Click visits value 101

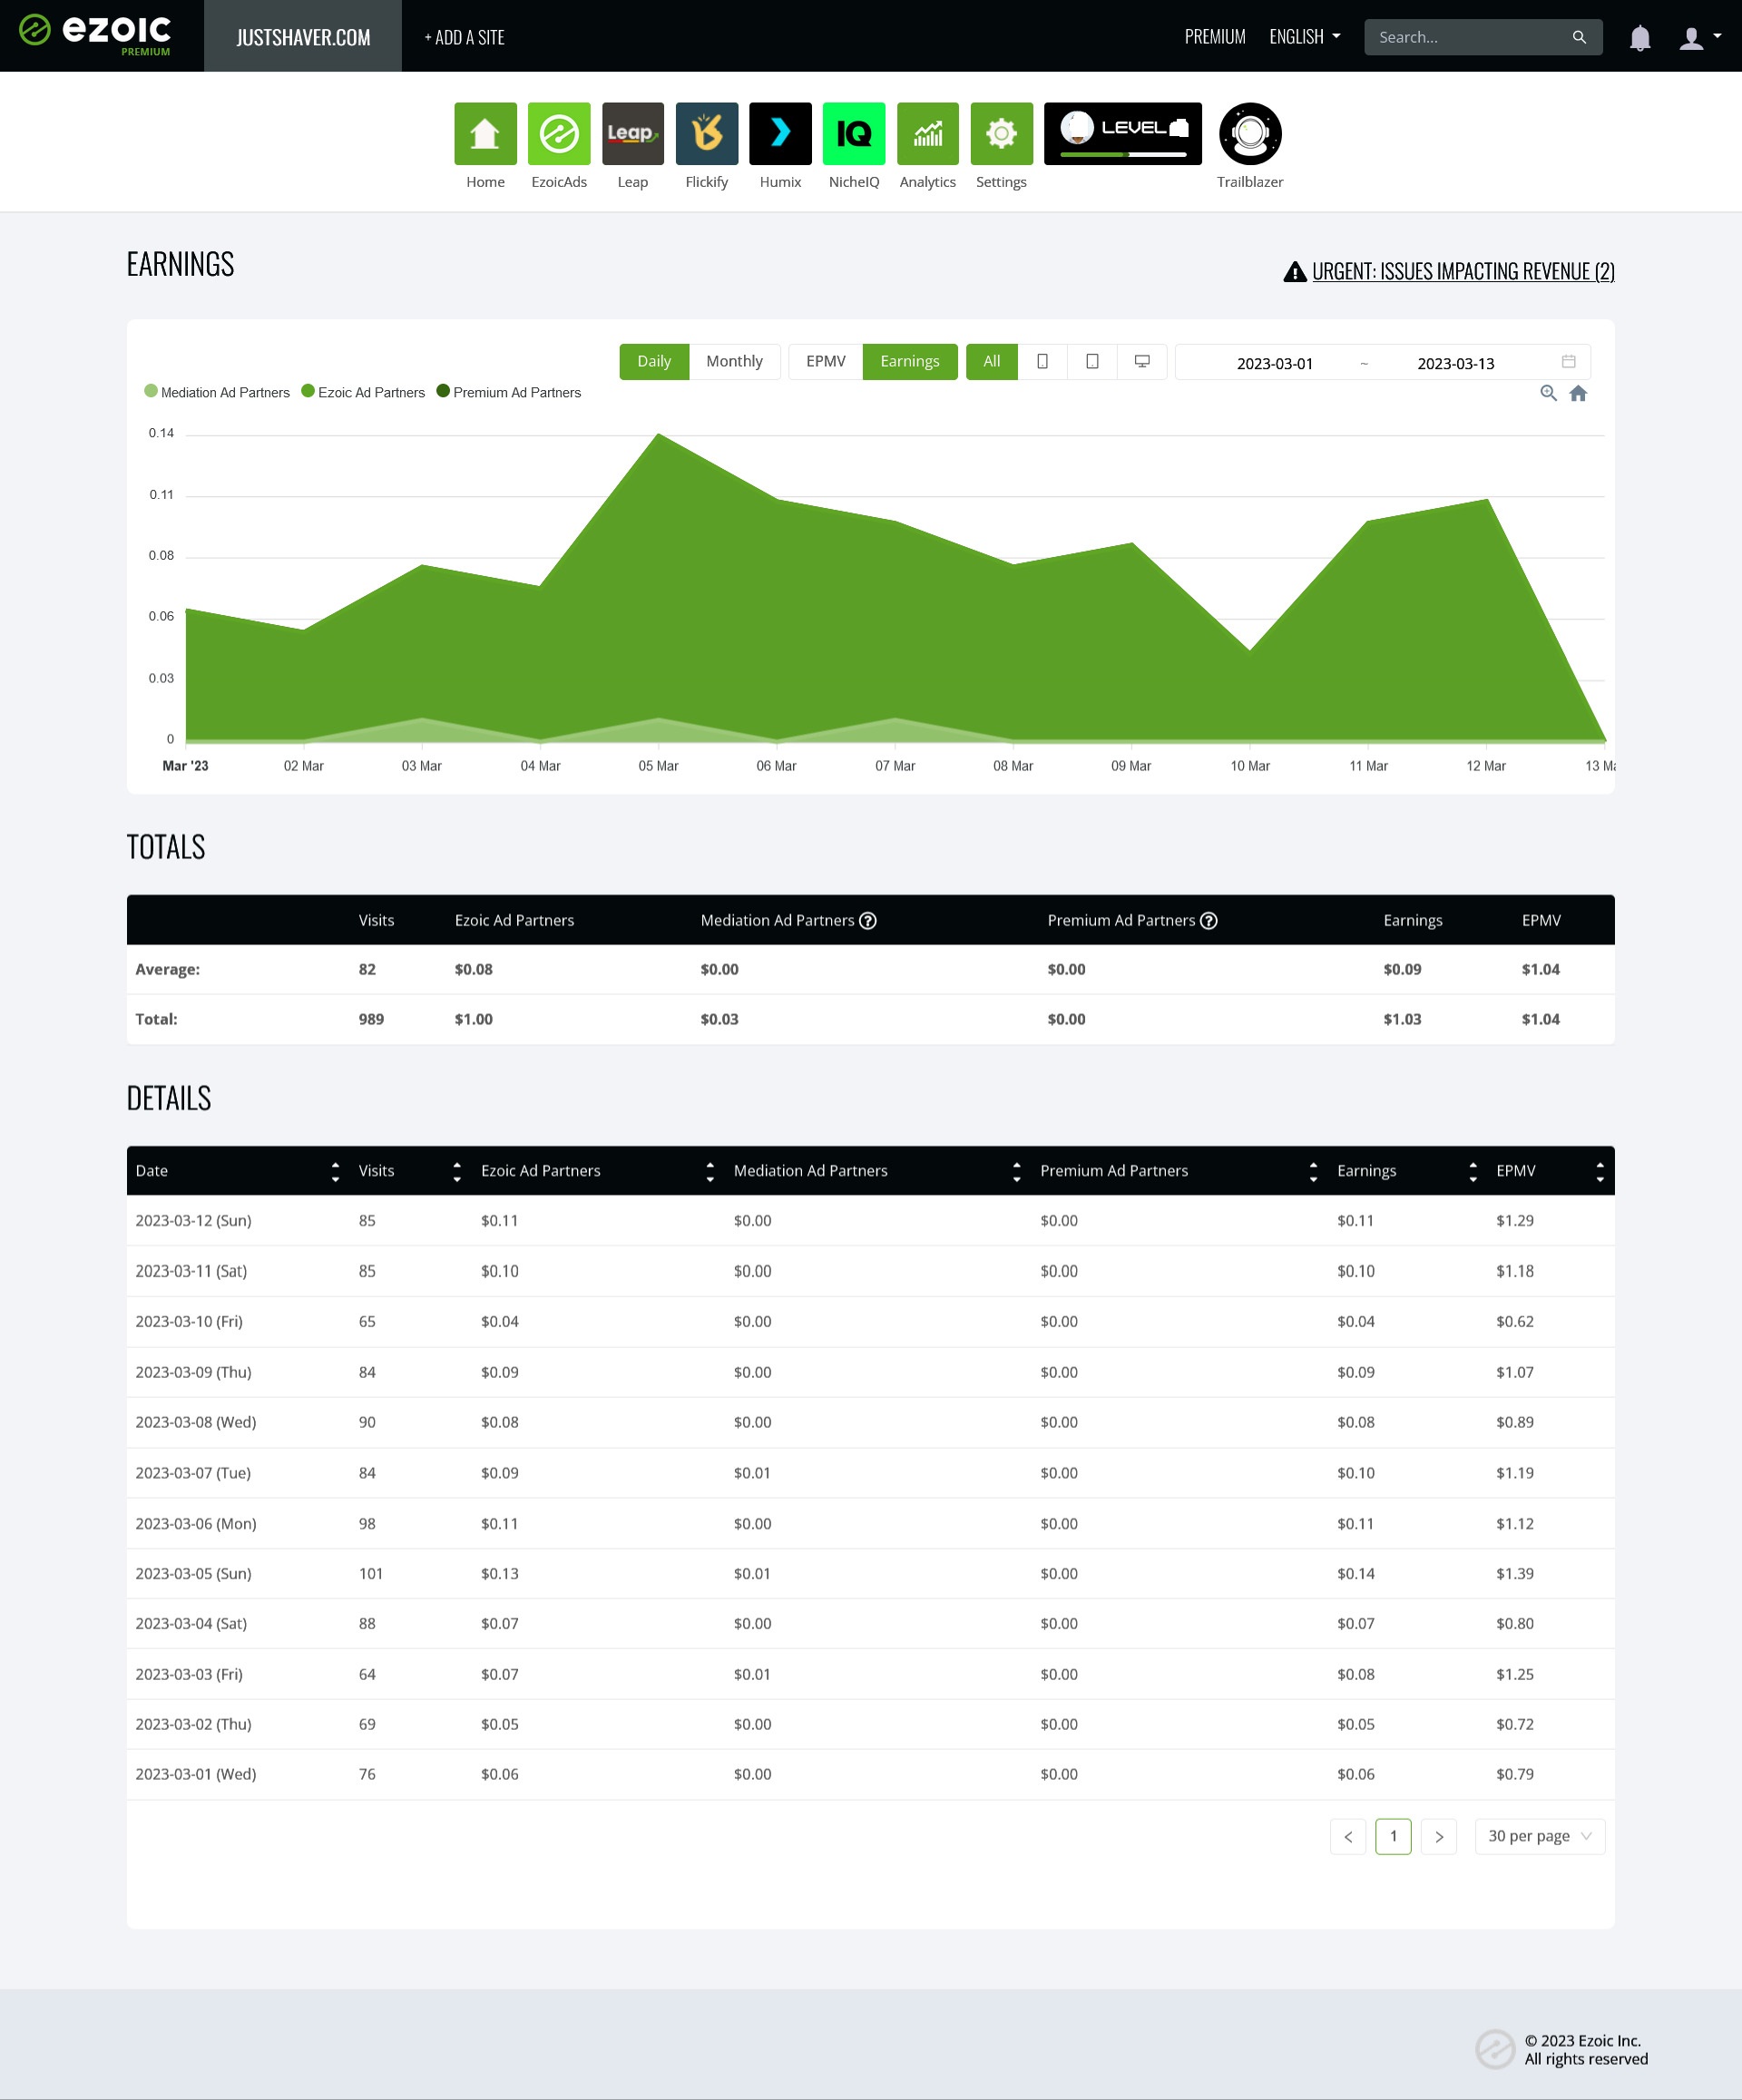click(x=371, y=1573)
